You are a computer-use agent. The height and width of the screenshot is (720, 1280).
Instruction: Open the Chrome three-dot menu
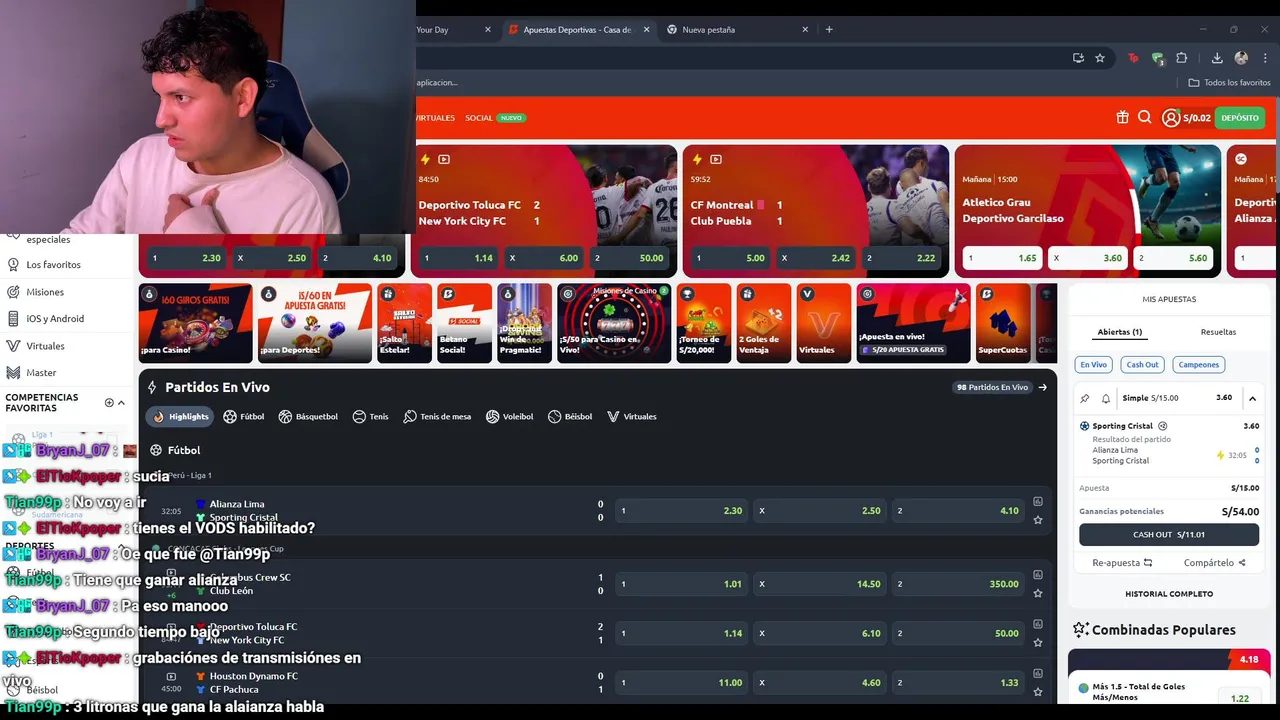pos(1264,58)
